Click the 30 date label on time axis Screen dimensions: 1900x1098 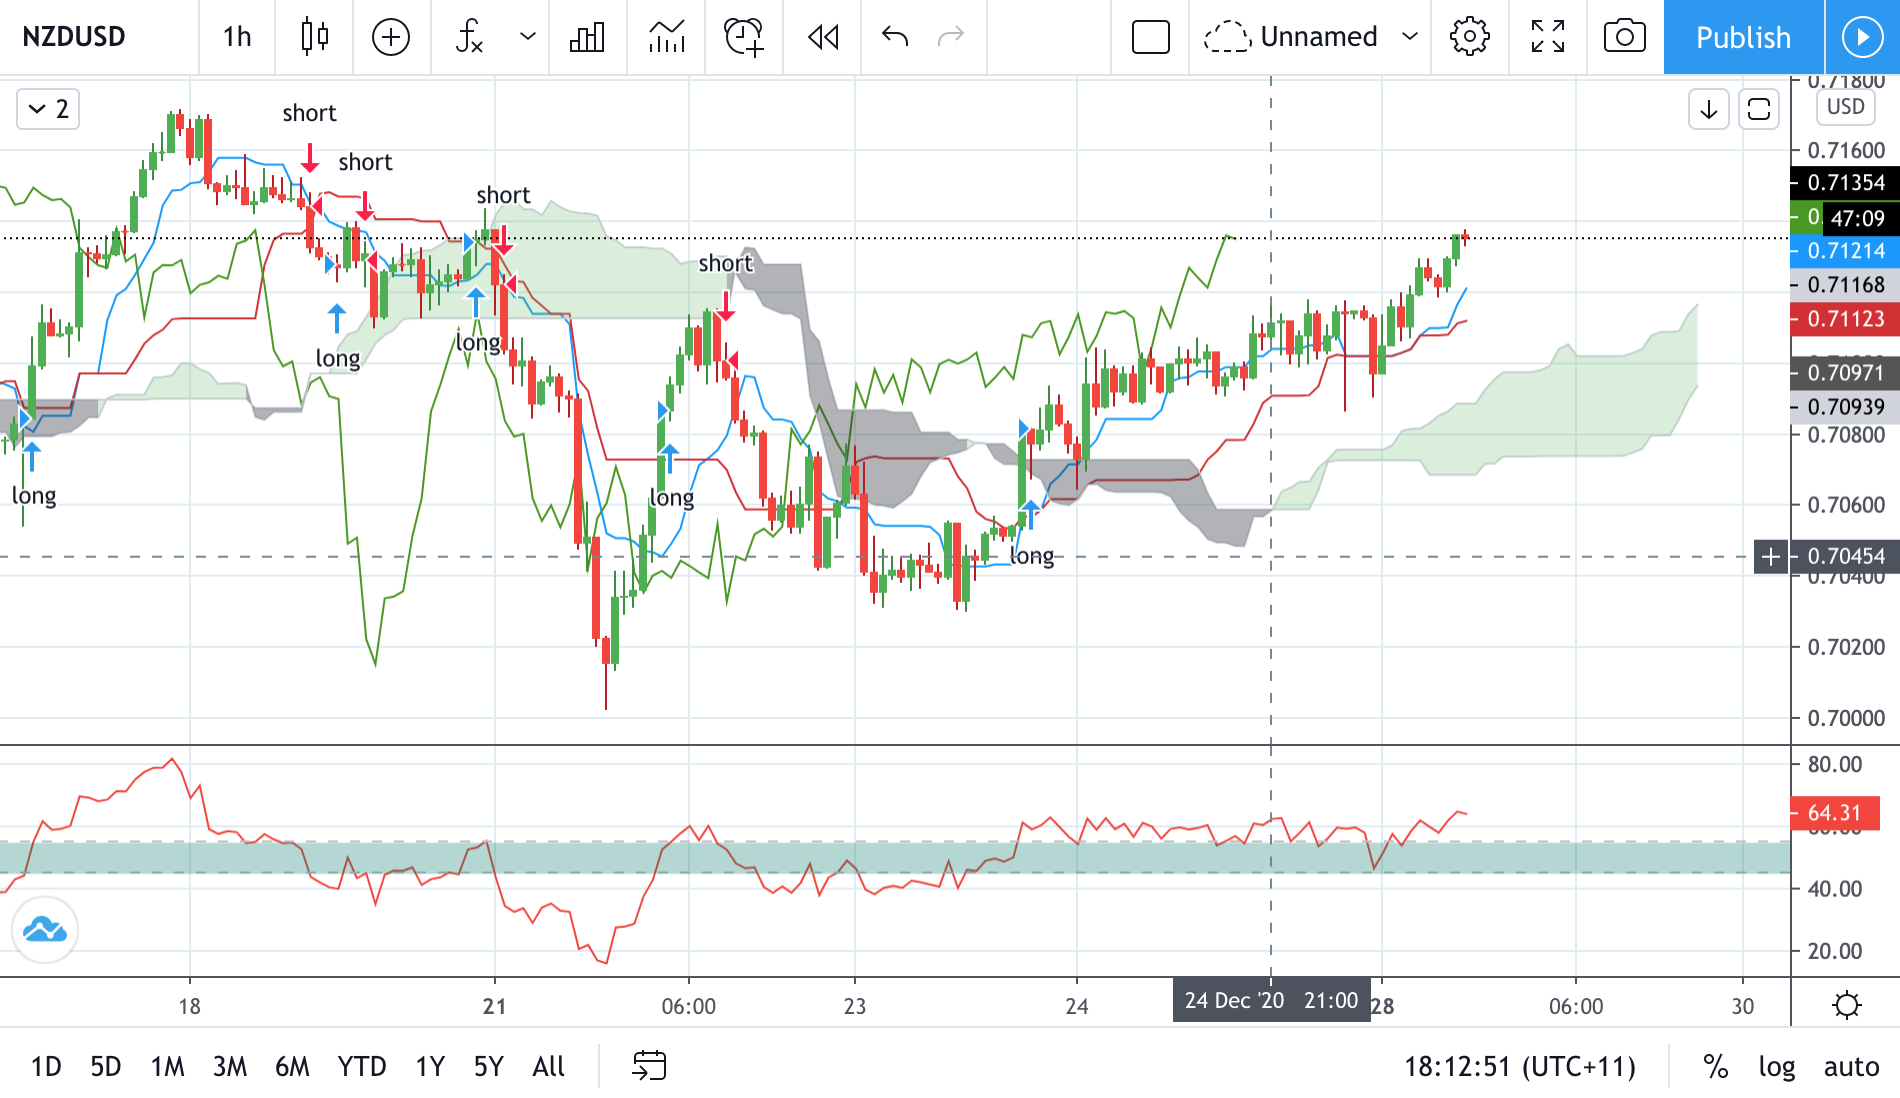1743,1006
